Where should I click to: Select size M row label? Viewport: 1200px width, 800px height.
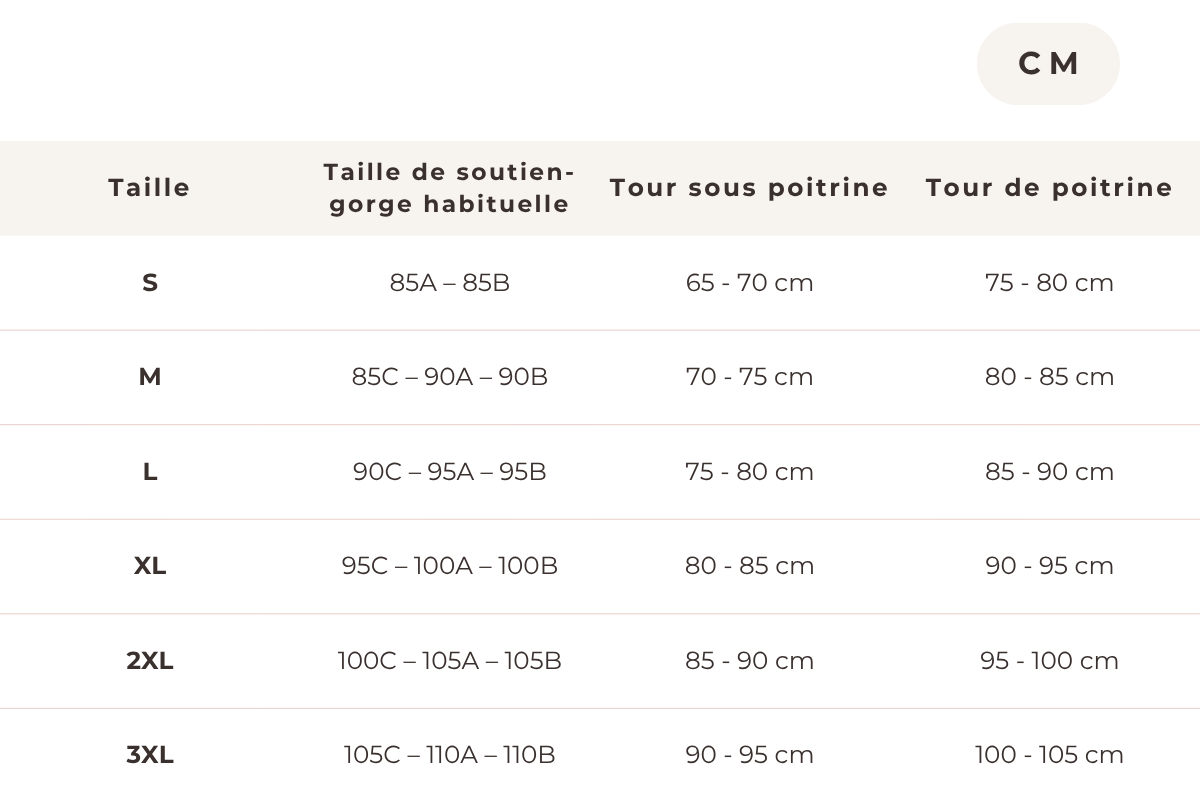(150, 377)
